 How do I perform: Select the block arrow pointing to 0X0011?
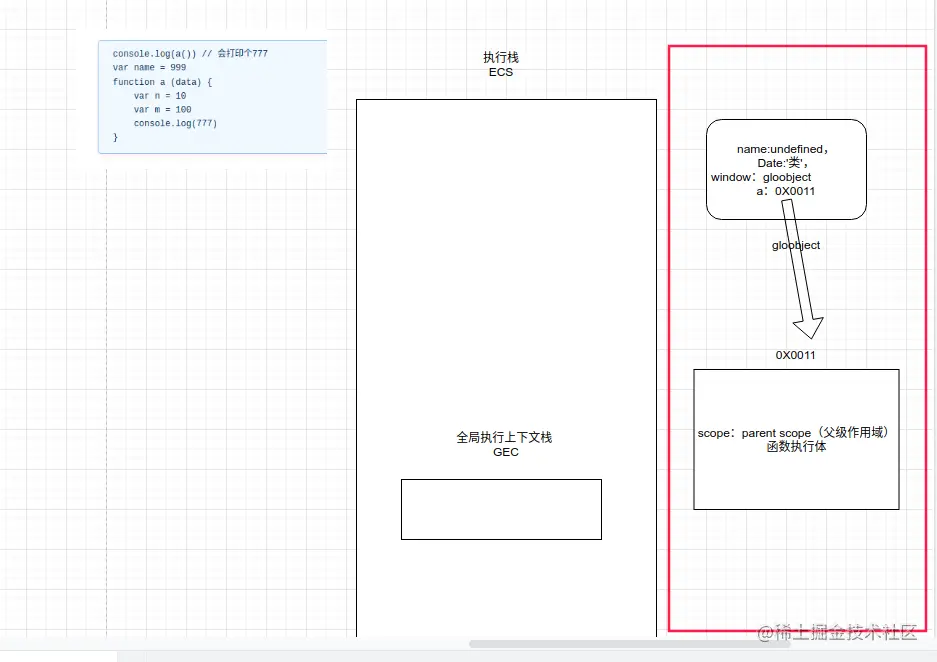pos(803,269)
